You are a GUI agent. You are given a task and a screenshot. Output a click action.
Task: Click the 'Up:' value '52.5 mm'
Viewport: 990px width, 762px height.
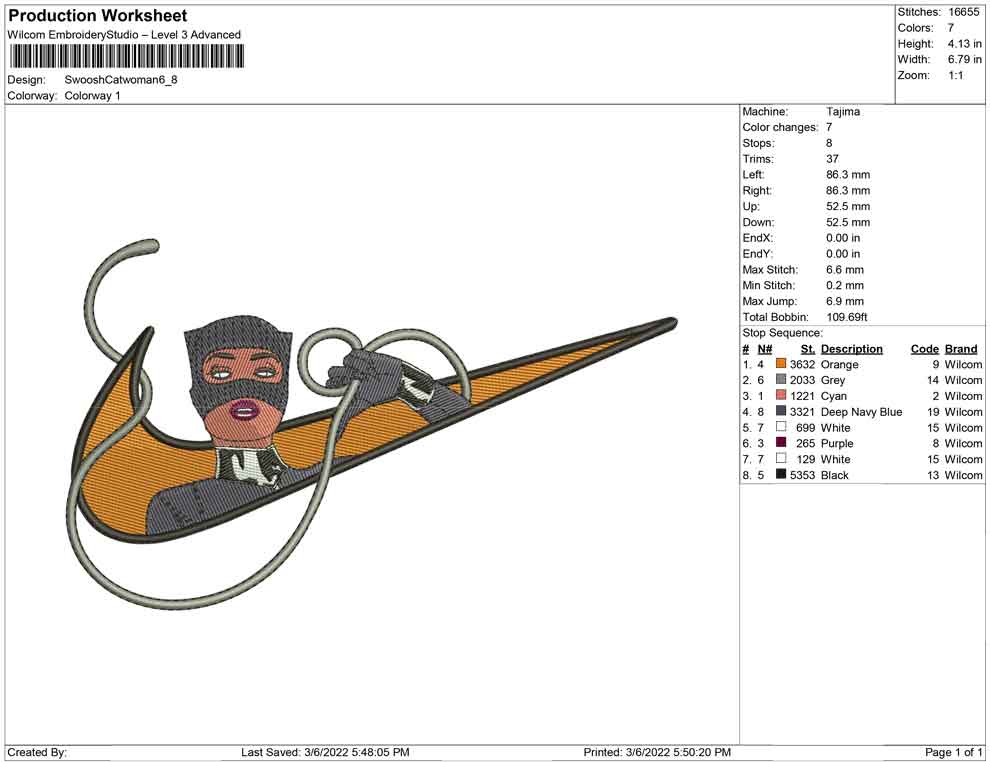click(x=848, y=206)
